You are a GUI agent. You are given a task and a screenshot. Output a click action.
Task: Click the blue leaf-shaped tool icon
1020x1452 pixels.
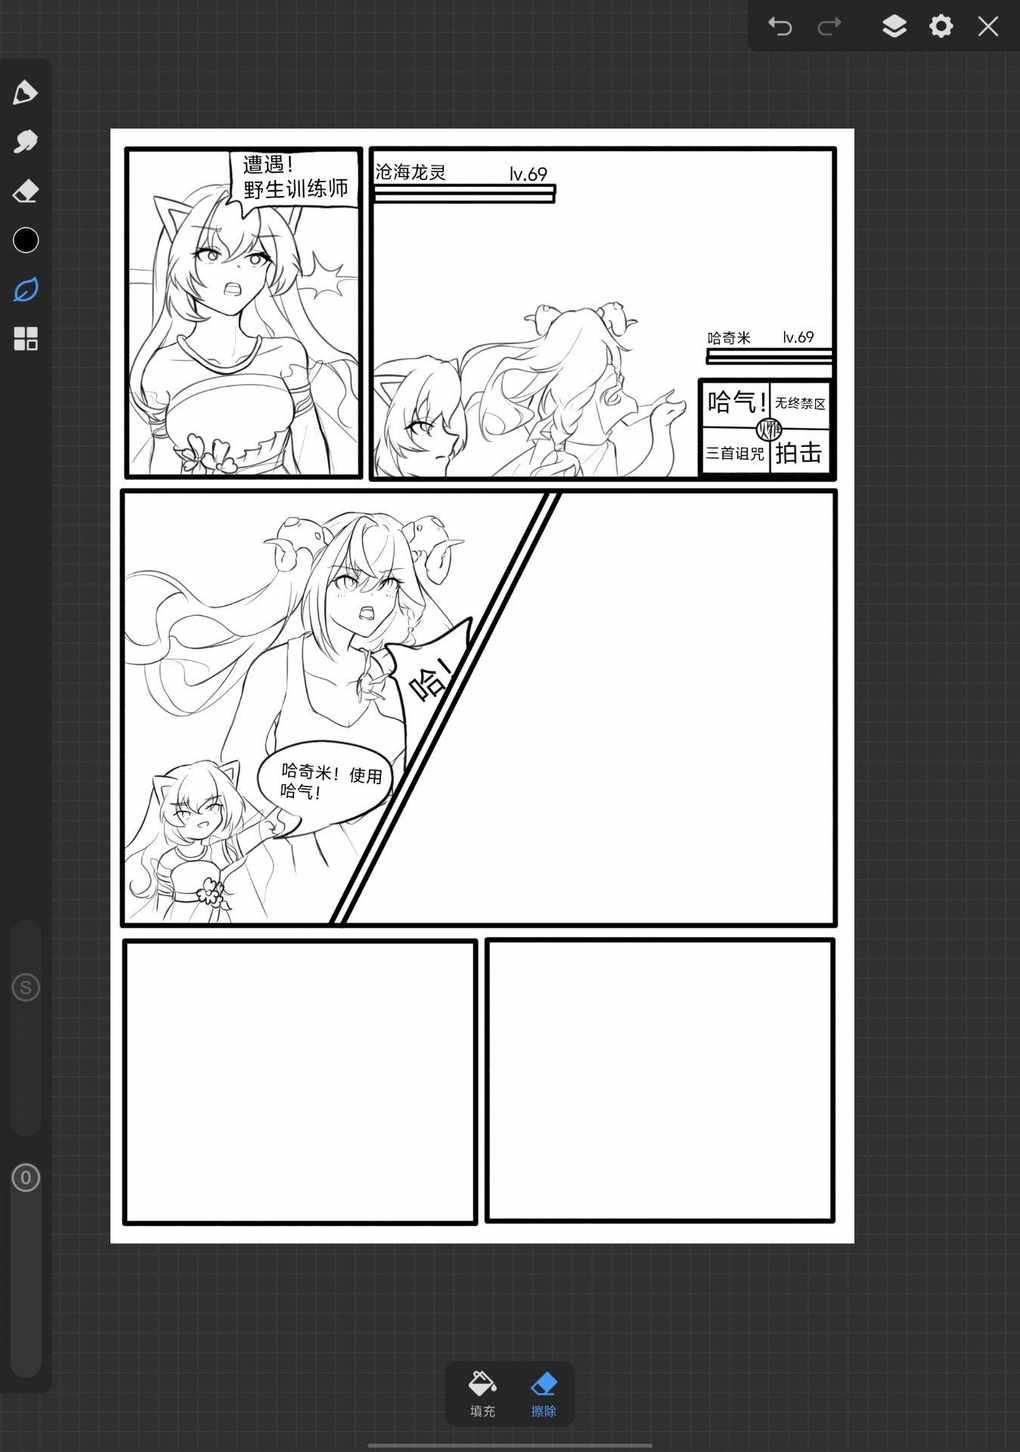click(x=25, y=290)
